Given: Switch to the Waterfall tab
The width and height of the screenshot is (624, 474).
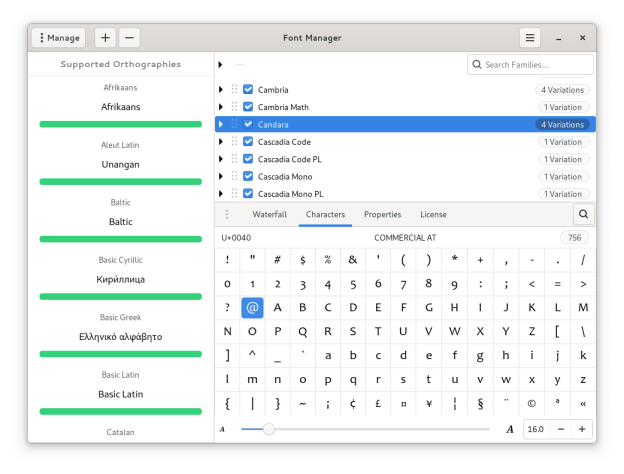Looking at the screenshot, I should click(x=269, y=215).
